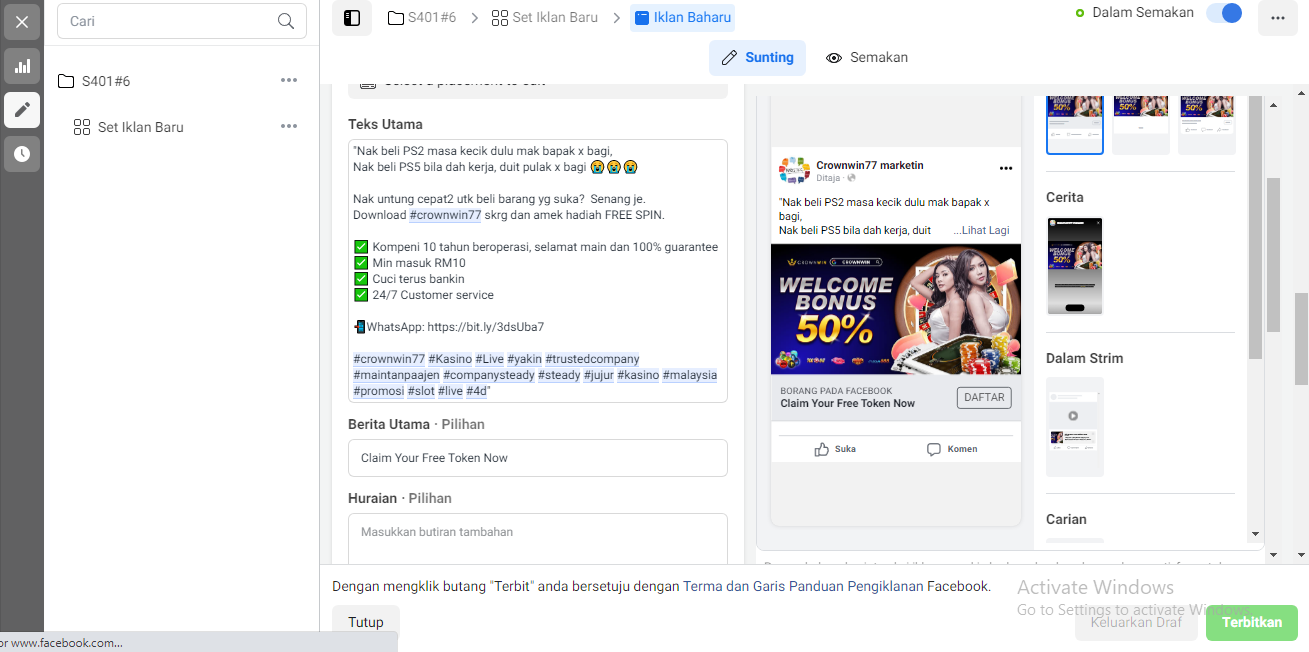
Task: Open options menu for Set Iklan Baru
Action: [x=289, y=127]
